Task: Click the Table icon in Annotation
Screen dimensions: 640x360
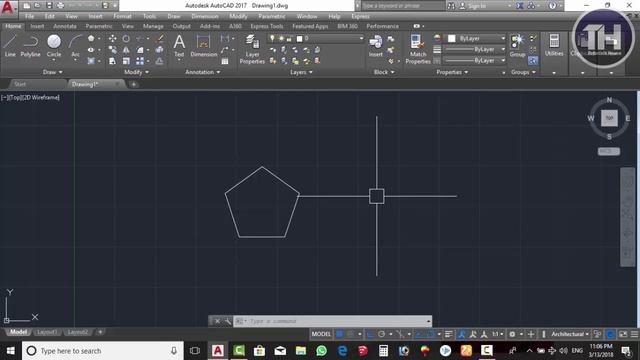Action: click(x=225, y=61)
